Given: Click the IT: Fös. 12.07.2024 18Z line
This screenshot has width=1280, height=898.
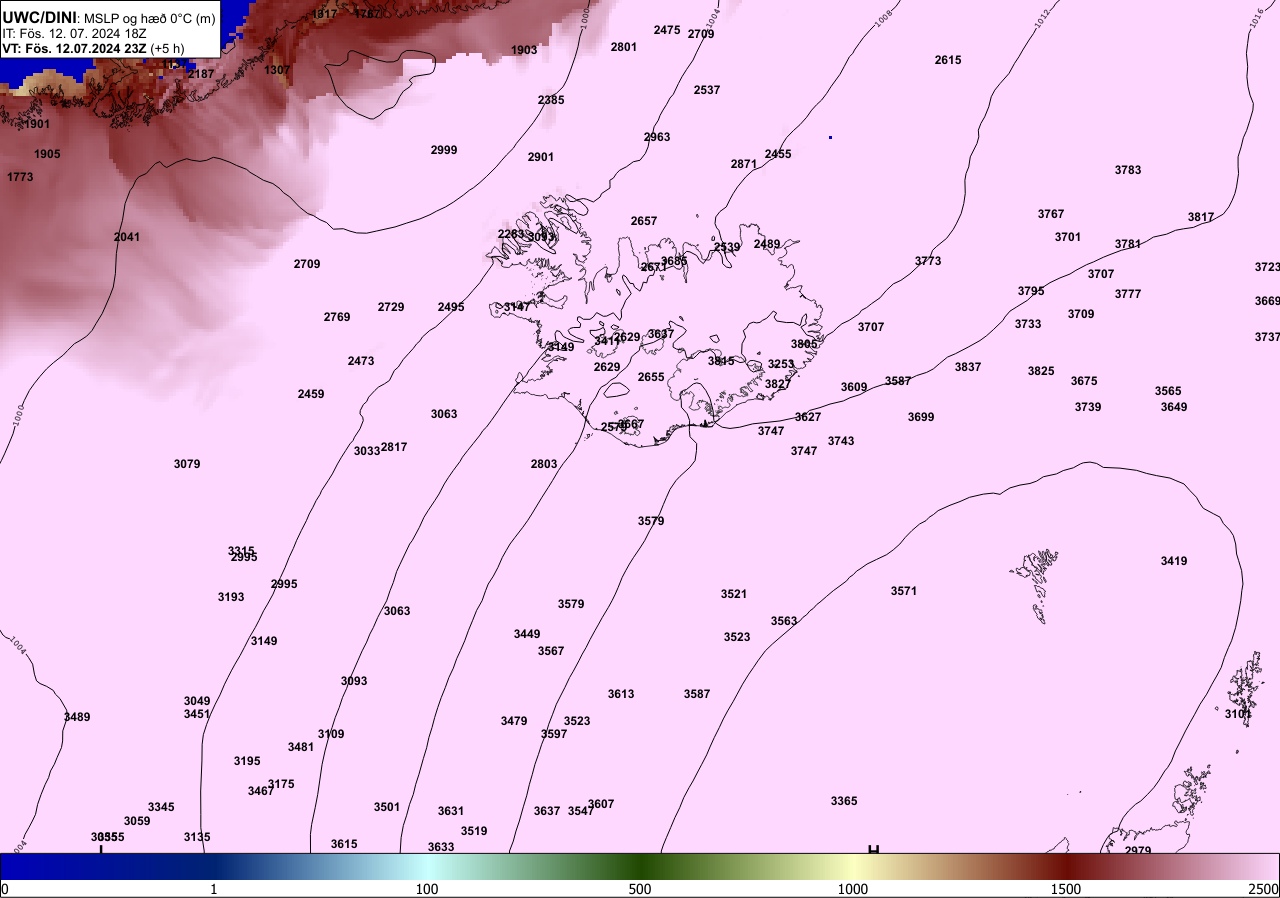Looking at the screenshot, I should pyautogui.click(x=72, y=33).
